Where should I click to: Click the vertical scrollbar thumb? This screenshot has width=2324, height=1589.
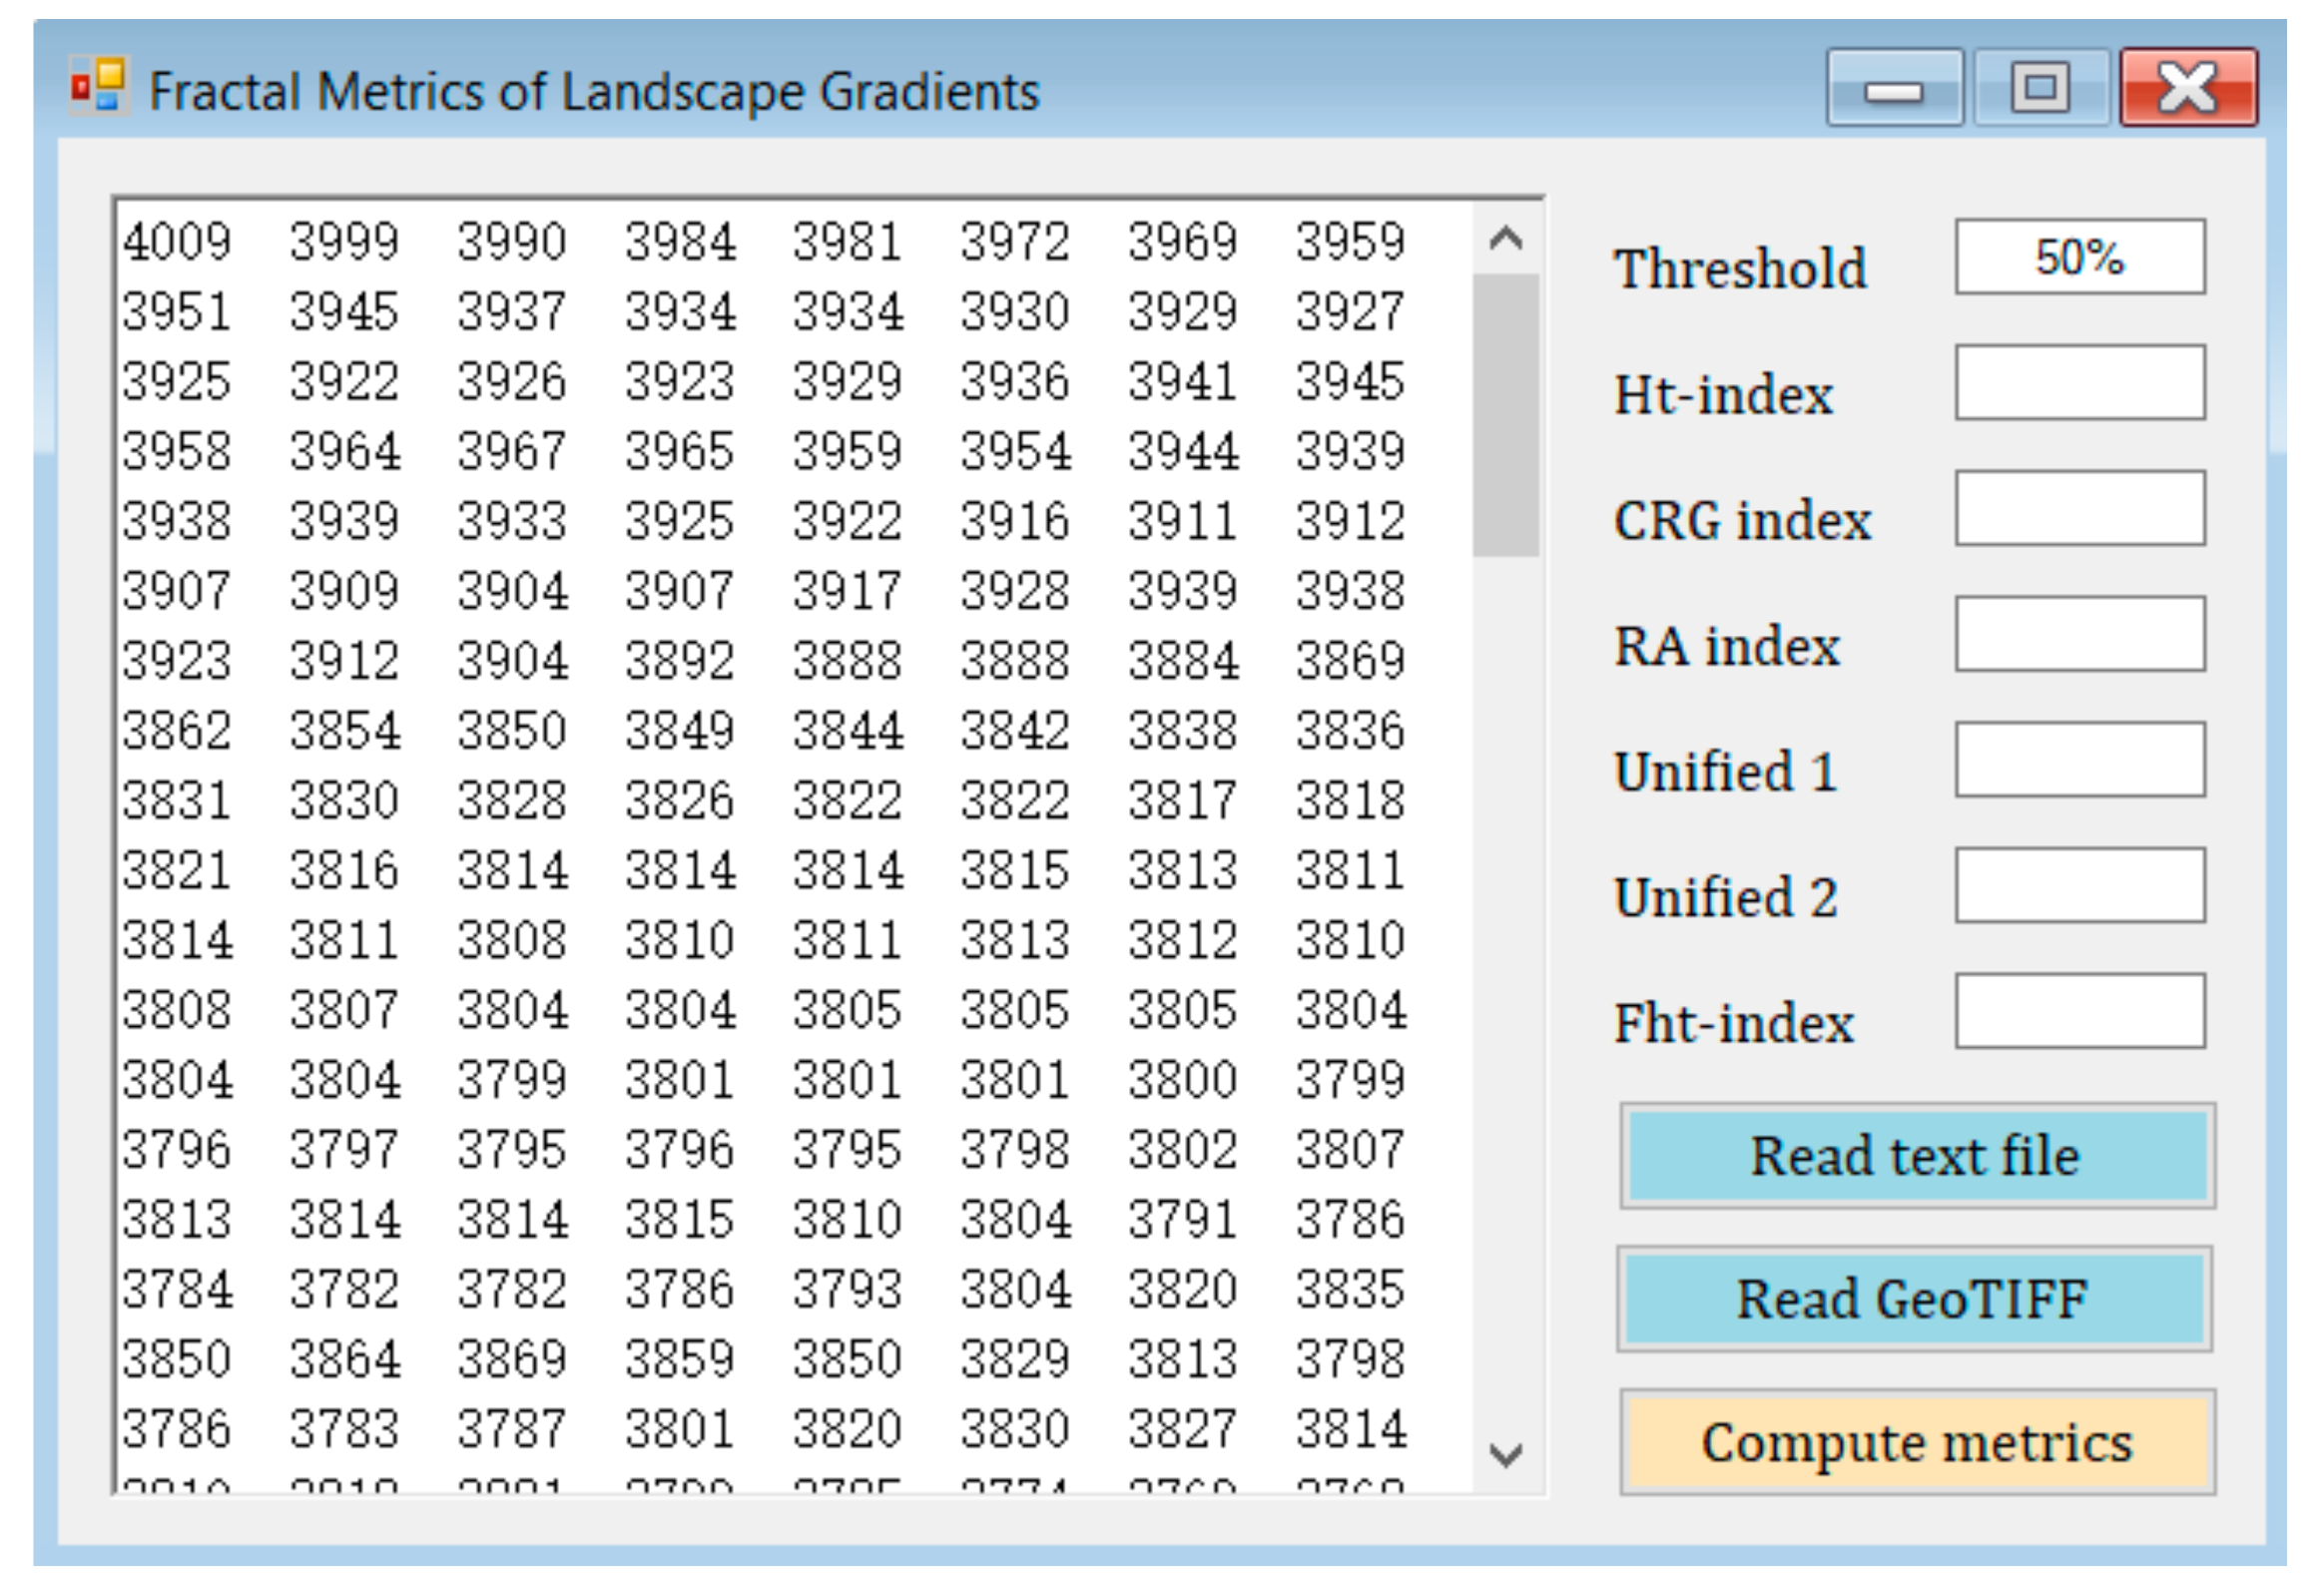click(x=1505, y=415)
